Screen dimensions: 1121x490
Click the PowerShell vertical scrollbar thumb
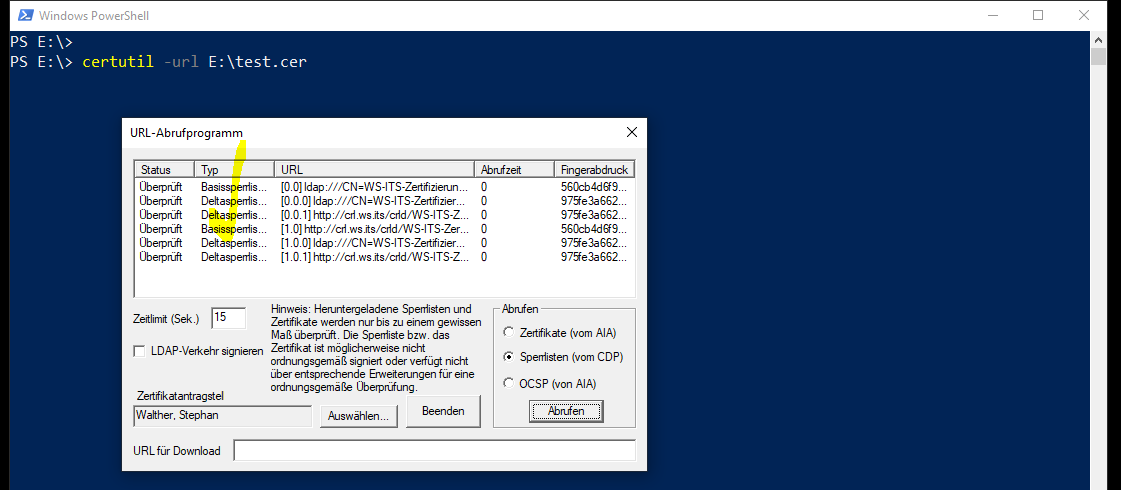click(x=1098, y=56)
